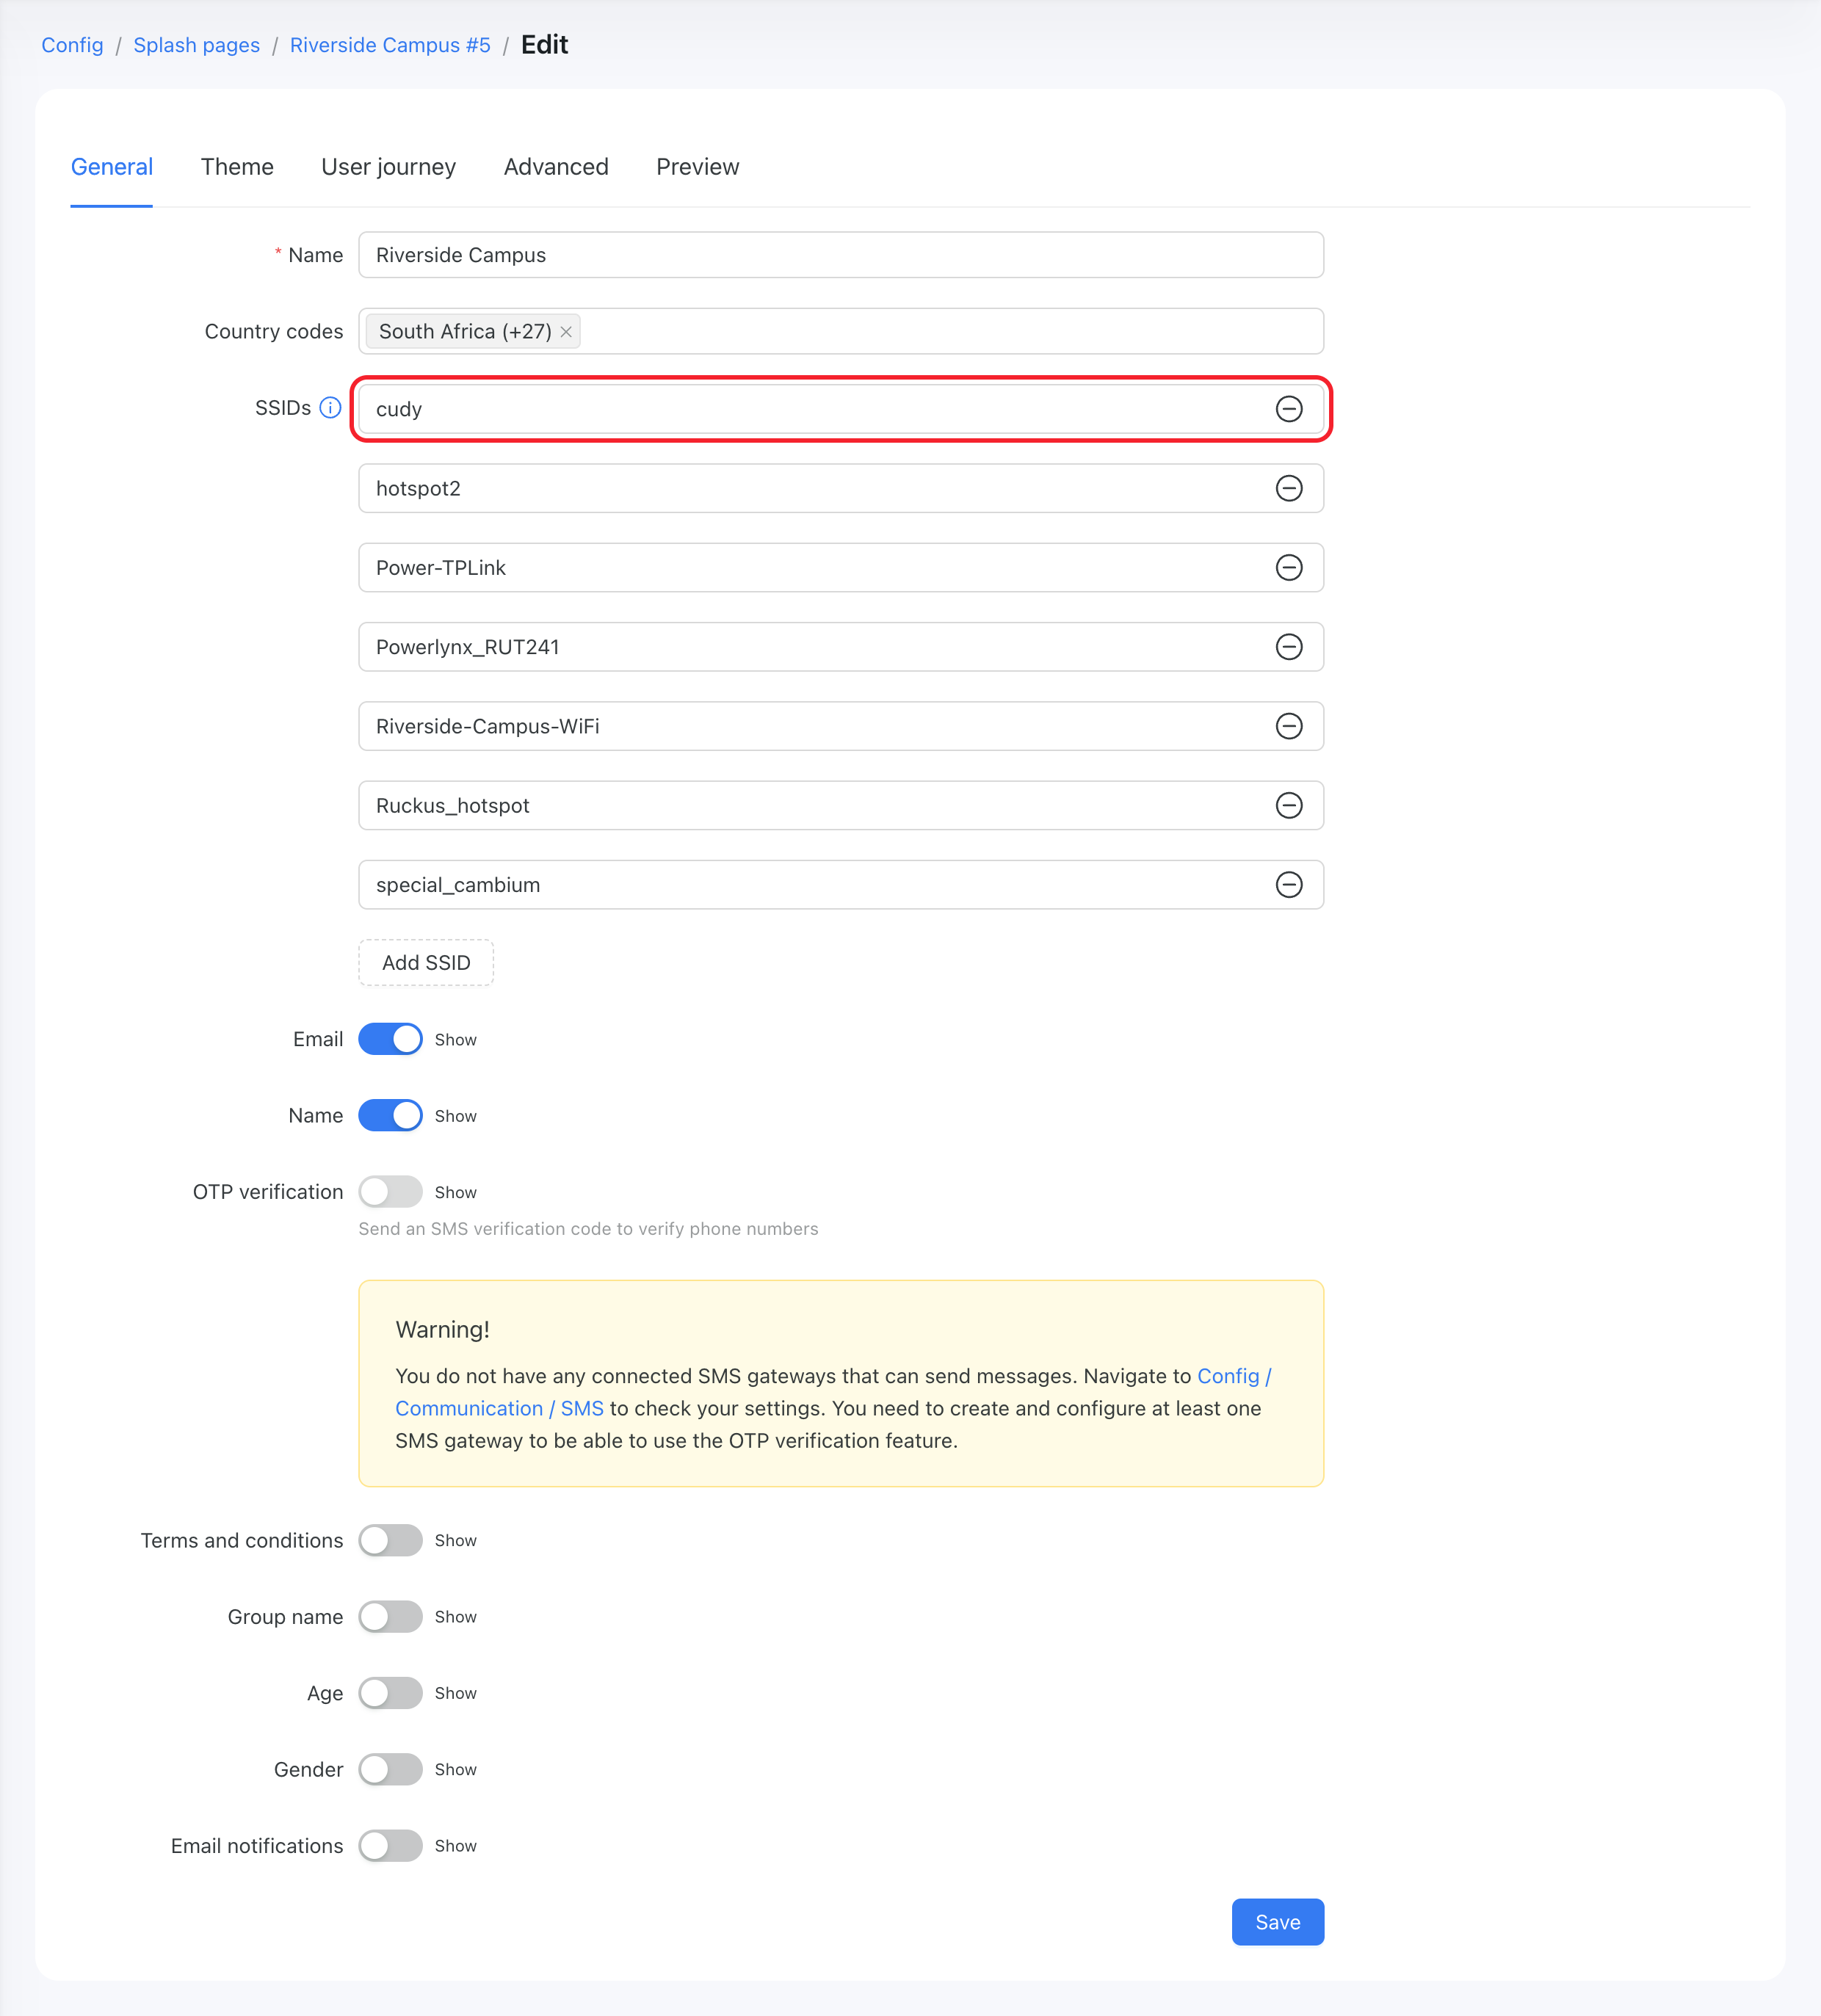1821x2016 pixels.
Task: Remove South Africa (+27) country code tag
Action: point(566,332)
